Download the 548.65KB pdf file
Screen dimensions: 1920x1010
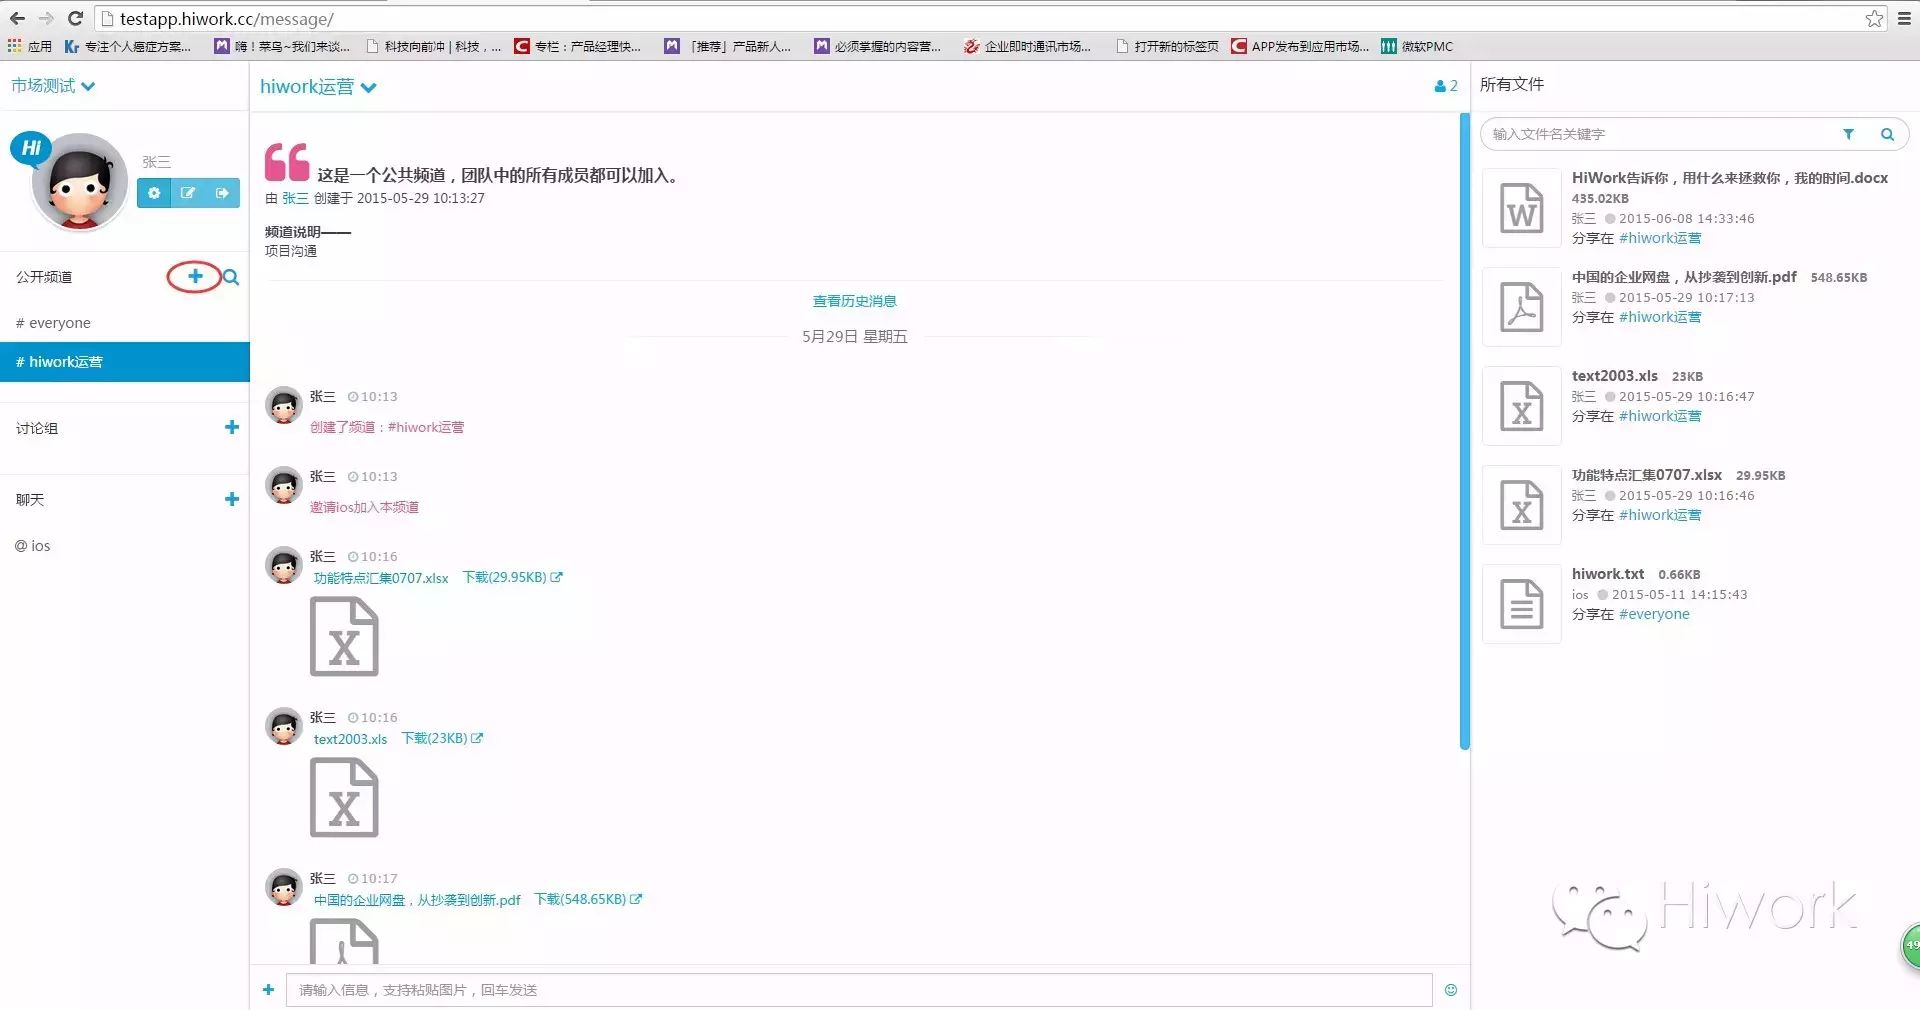pos(588,899)
